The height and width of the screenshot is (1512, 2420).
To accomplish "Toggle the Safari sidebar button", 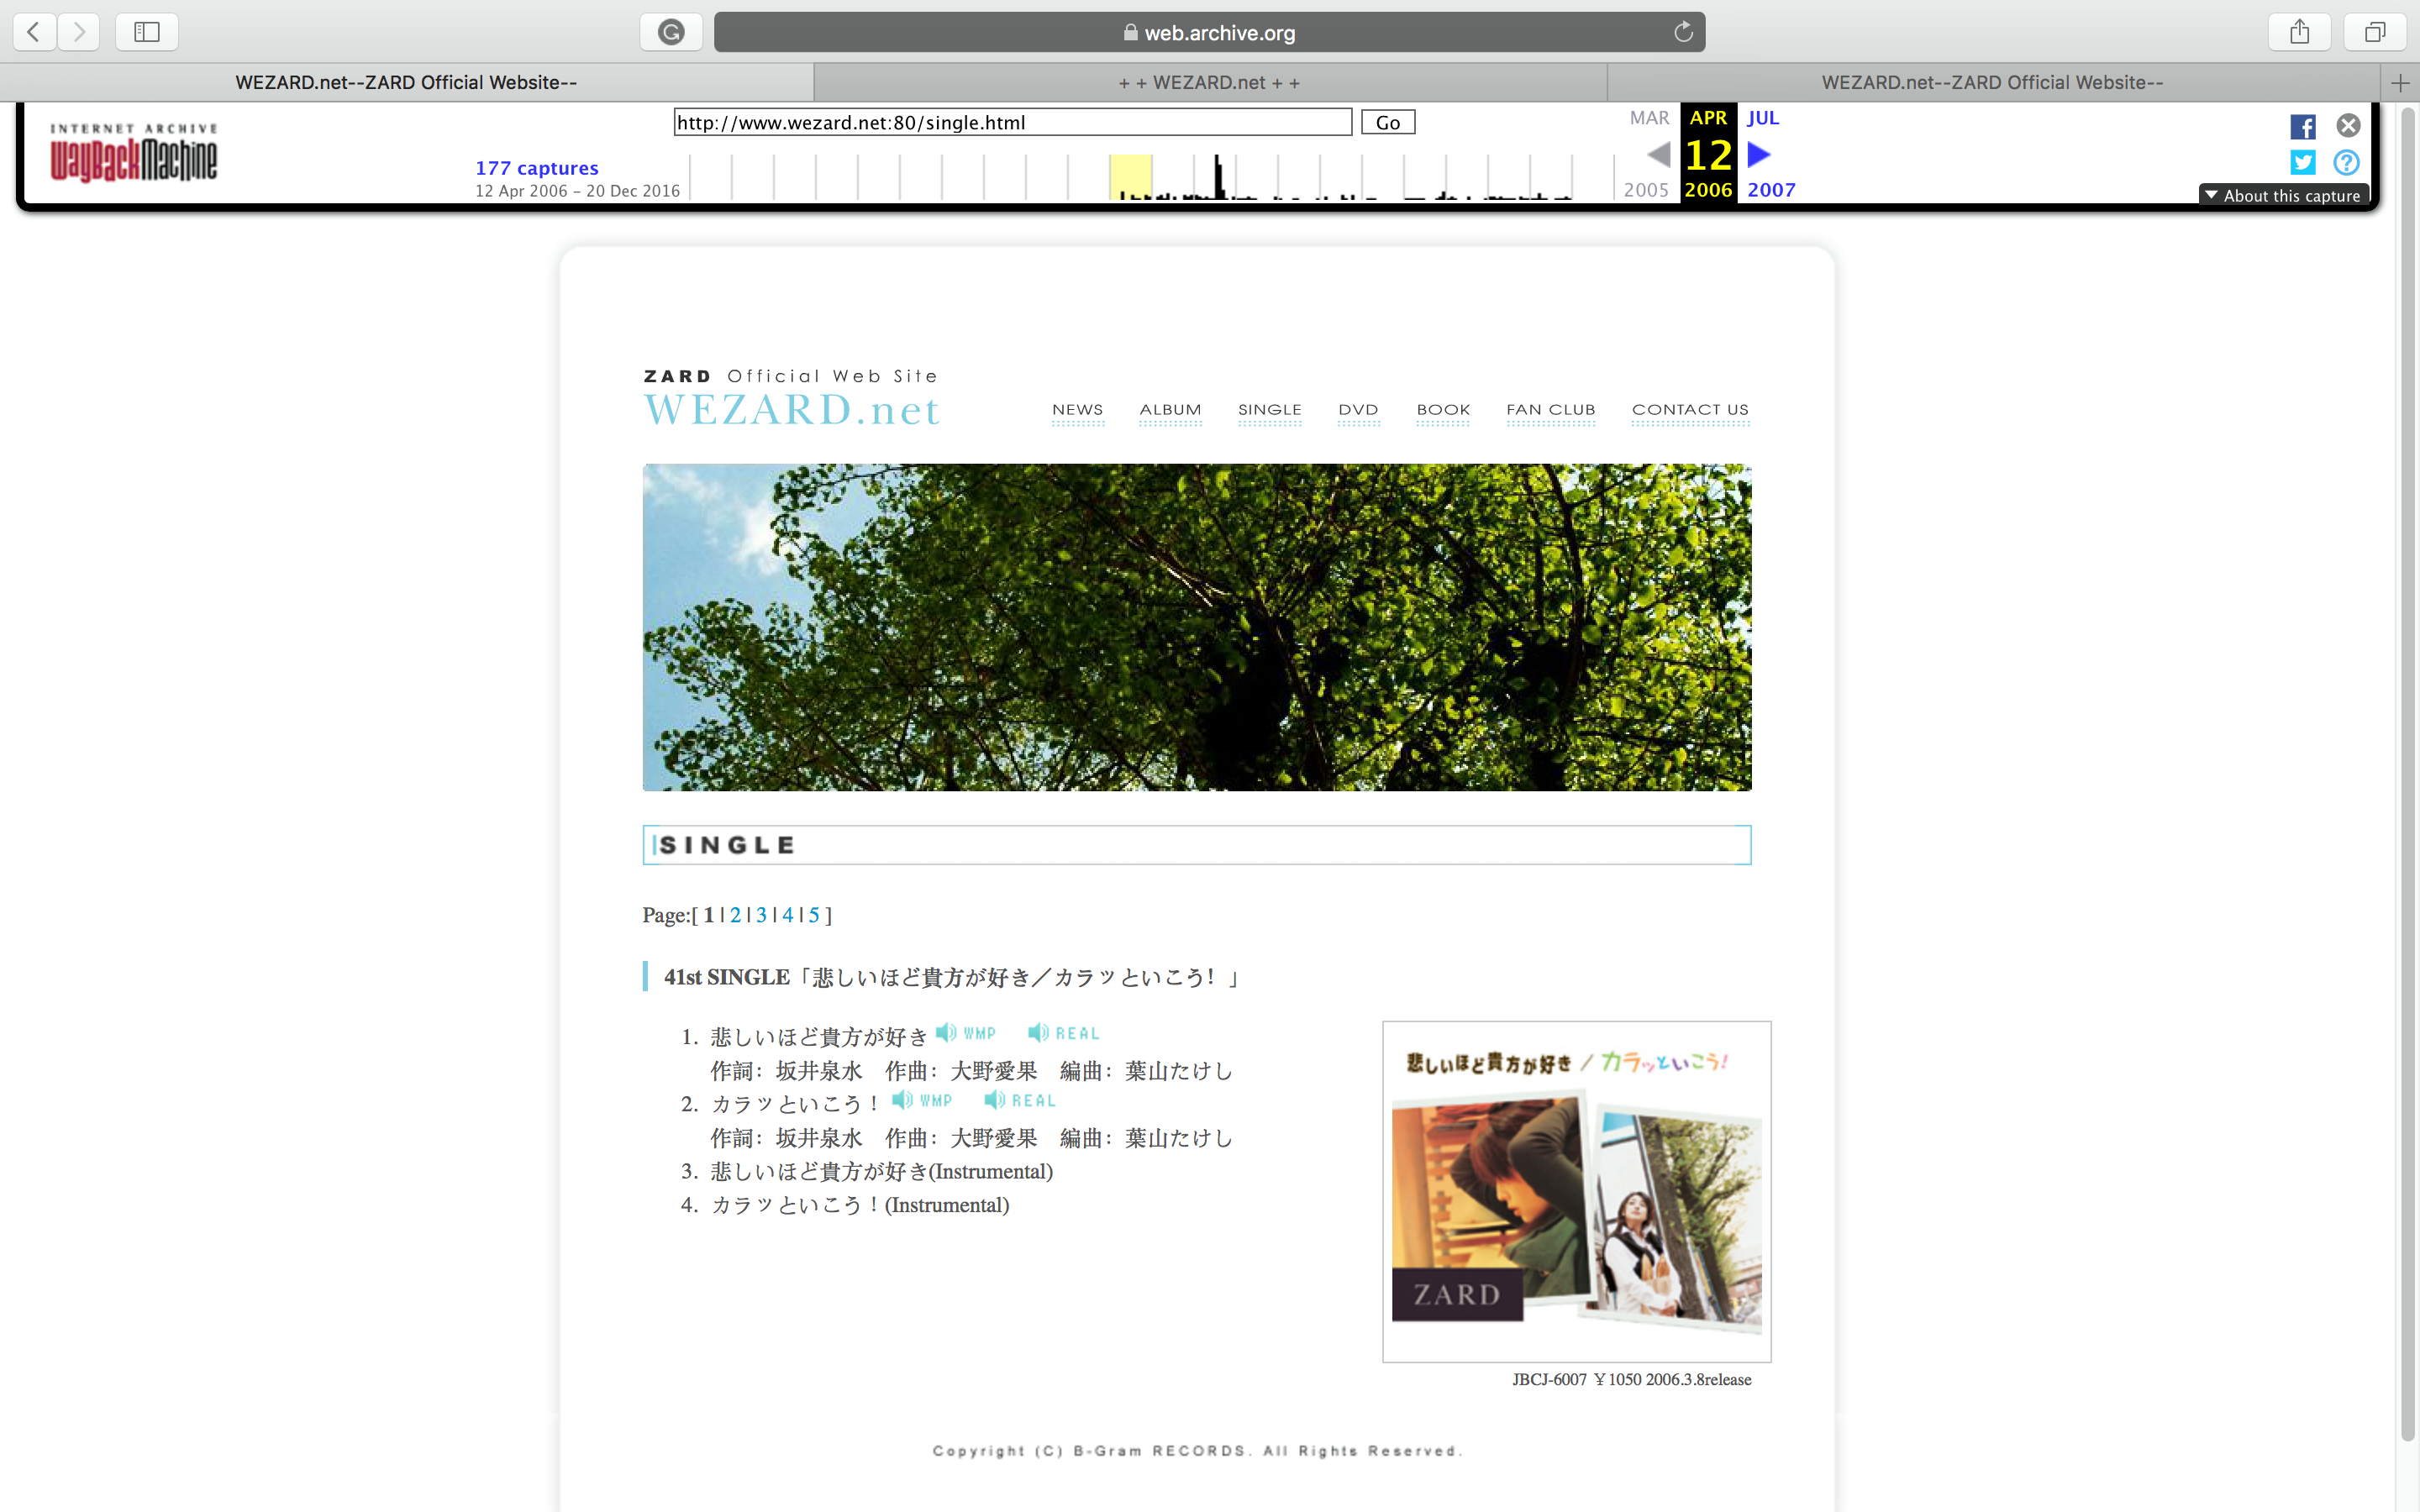I will [147, 32].
